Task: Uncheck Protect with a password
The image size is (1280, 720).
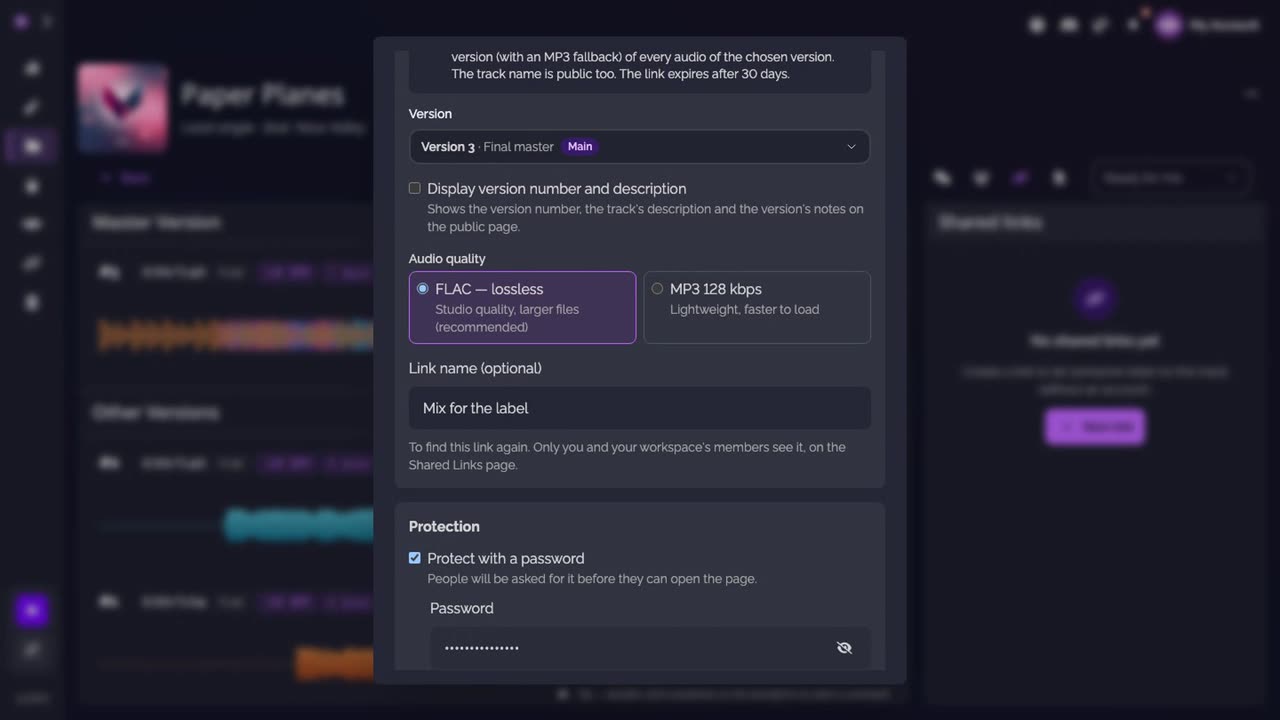Action: click(415, 558)
